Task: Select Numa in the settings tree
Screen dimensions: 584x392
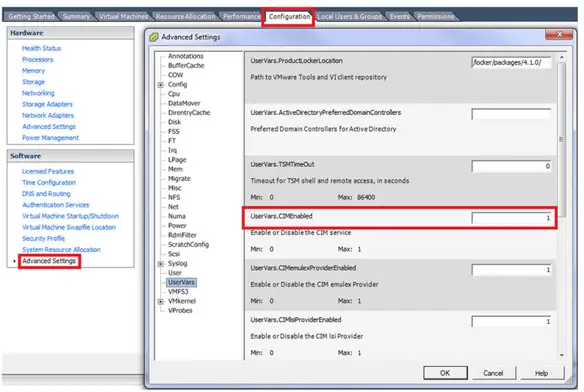Action: click(177, 216)
